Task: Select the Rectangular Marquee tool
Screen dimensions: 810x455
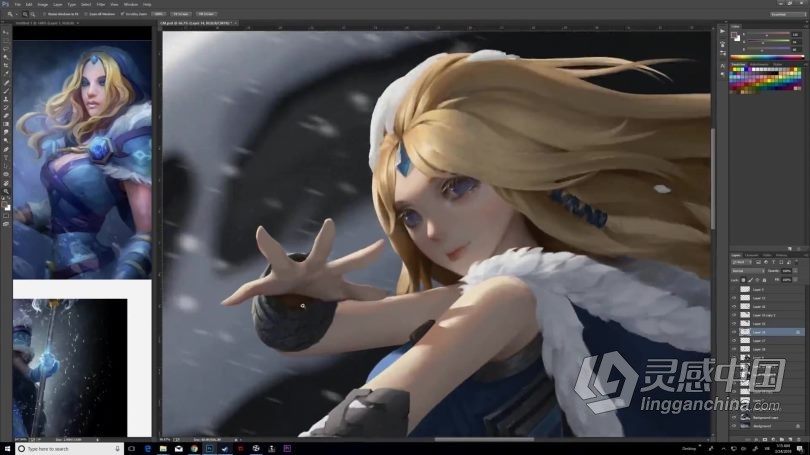Action: click(x=6, y=41)
